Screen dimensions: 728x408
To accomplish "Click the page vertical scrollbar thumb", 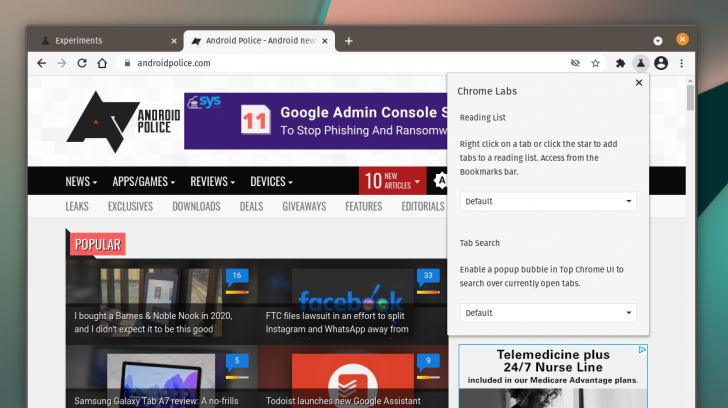I will pos(690,97).
